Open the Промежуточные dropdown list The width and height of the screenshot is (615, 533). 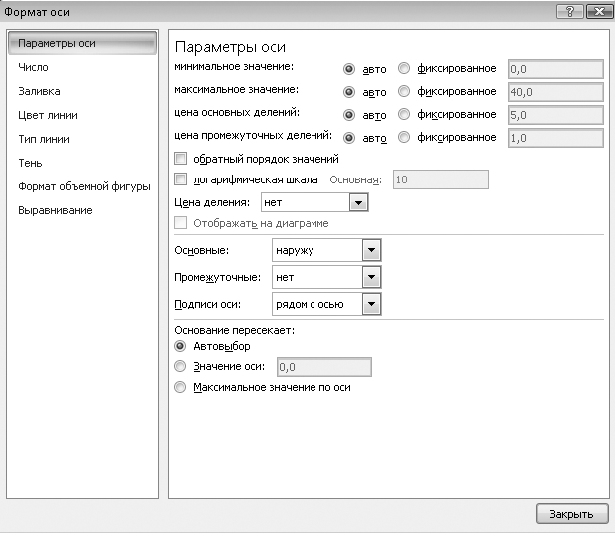(371, 277)
